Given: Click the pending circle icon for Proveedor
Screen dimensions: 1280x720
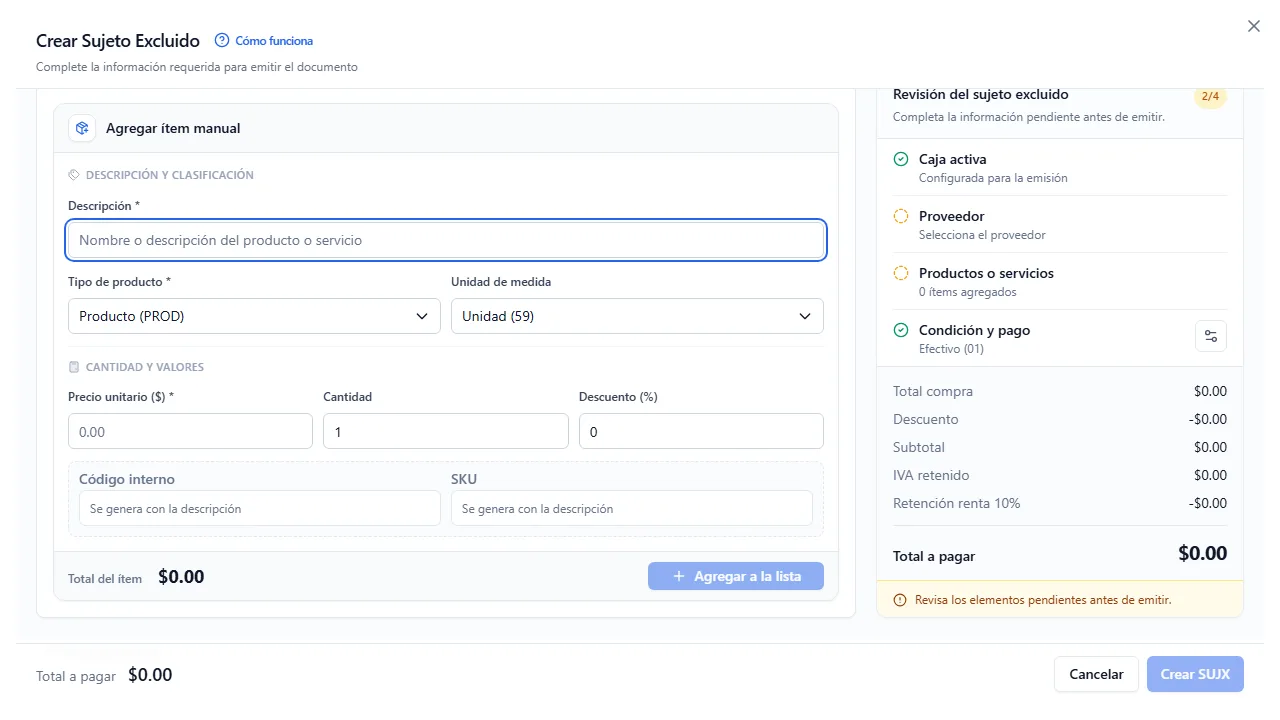Looking at the screenshot, I should [x=901, y=216].
